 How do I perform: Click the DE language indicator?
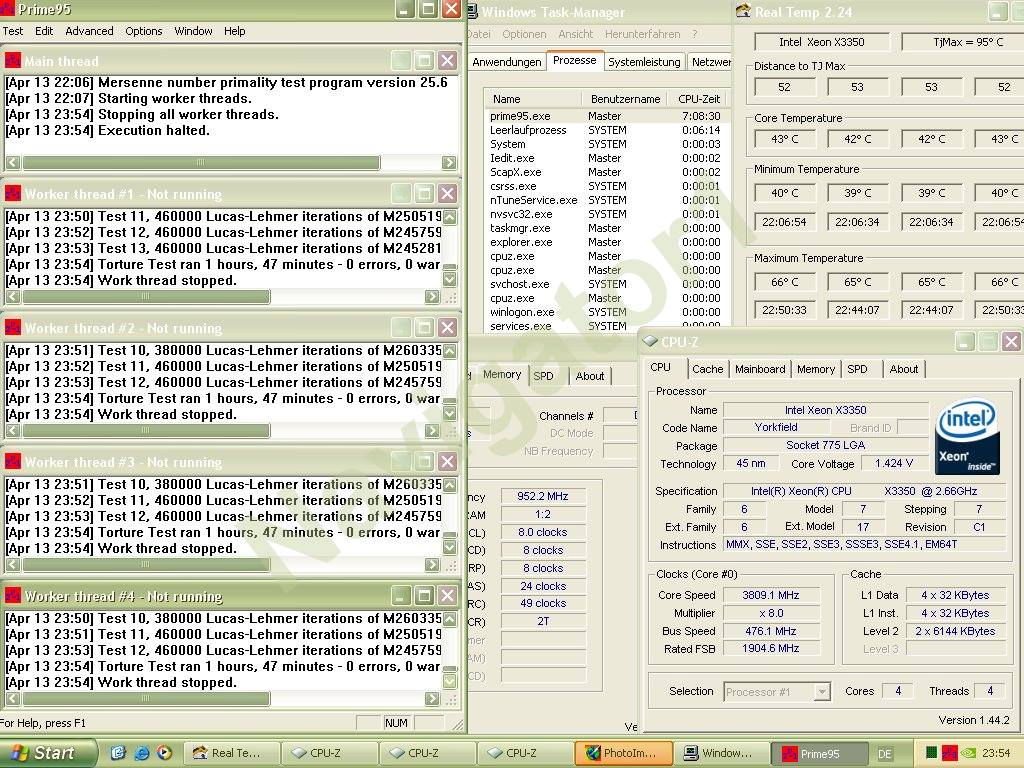tap(885, 754)
